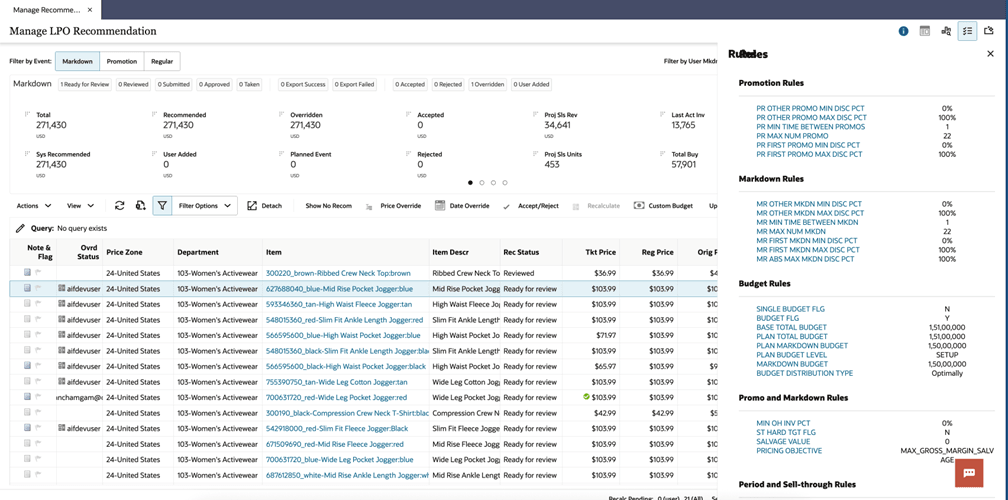Click note icon in 627688040_blue-Mid Rise Pocket Jogger row

tap(27, 288)
